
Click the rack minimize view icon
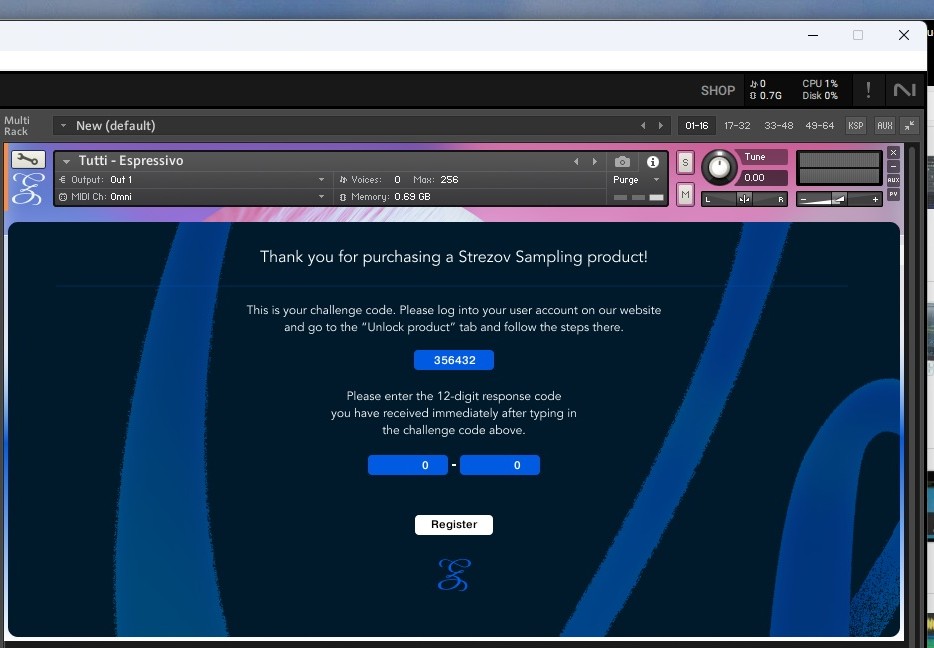(909, 126)
